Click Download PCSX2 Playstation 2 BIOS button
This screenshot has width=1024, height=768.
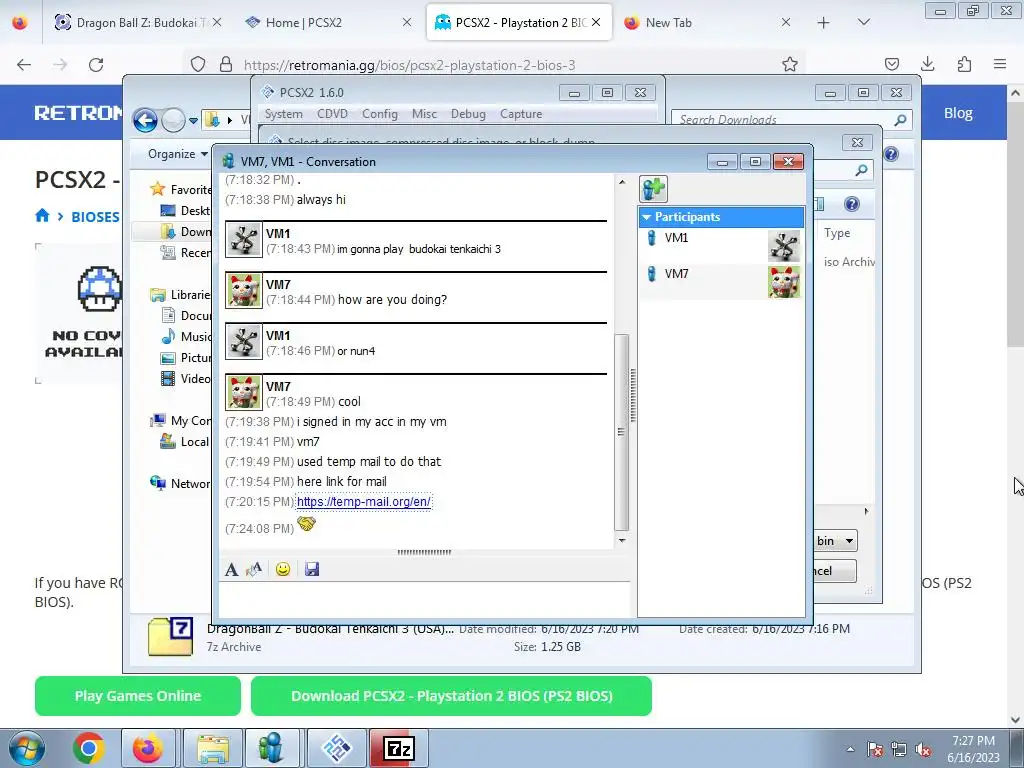[451, 696]
